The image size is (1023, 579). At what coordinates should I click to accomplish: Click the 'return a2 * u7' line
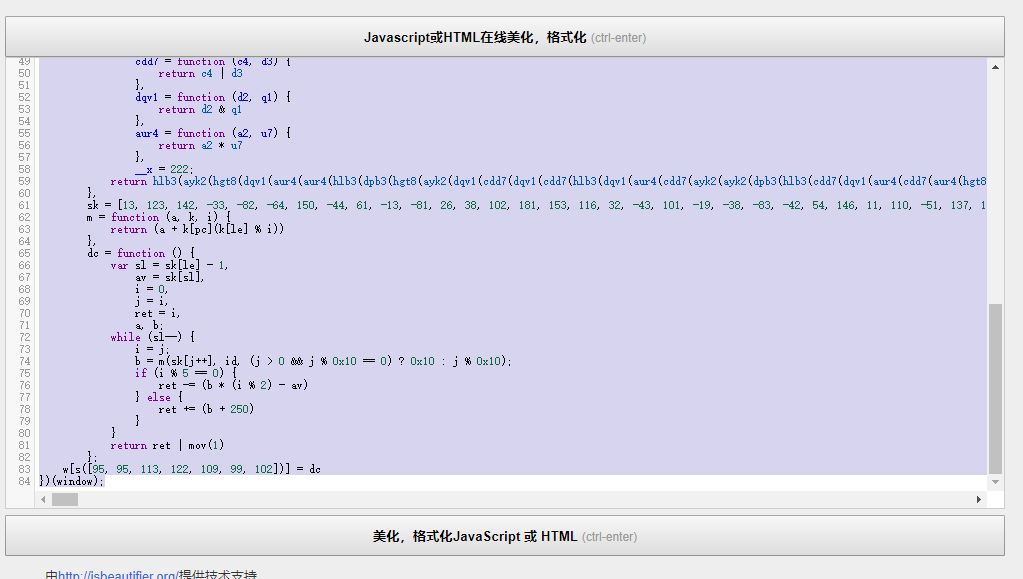(x=200, y=146)
